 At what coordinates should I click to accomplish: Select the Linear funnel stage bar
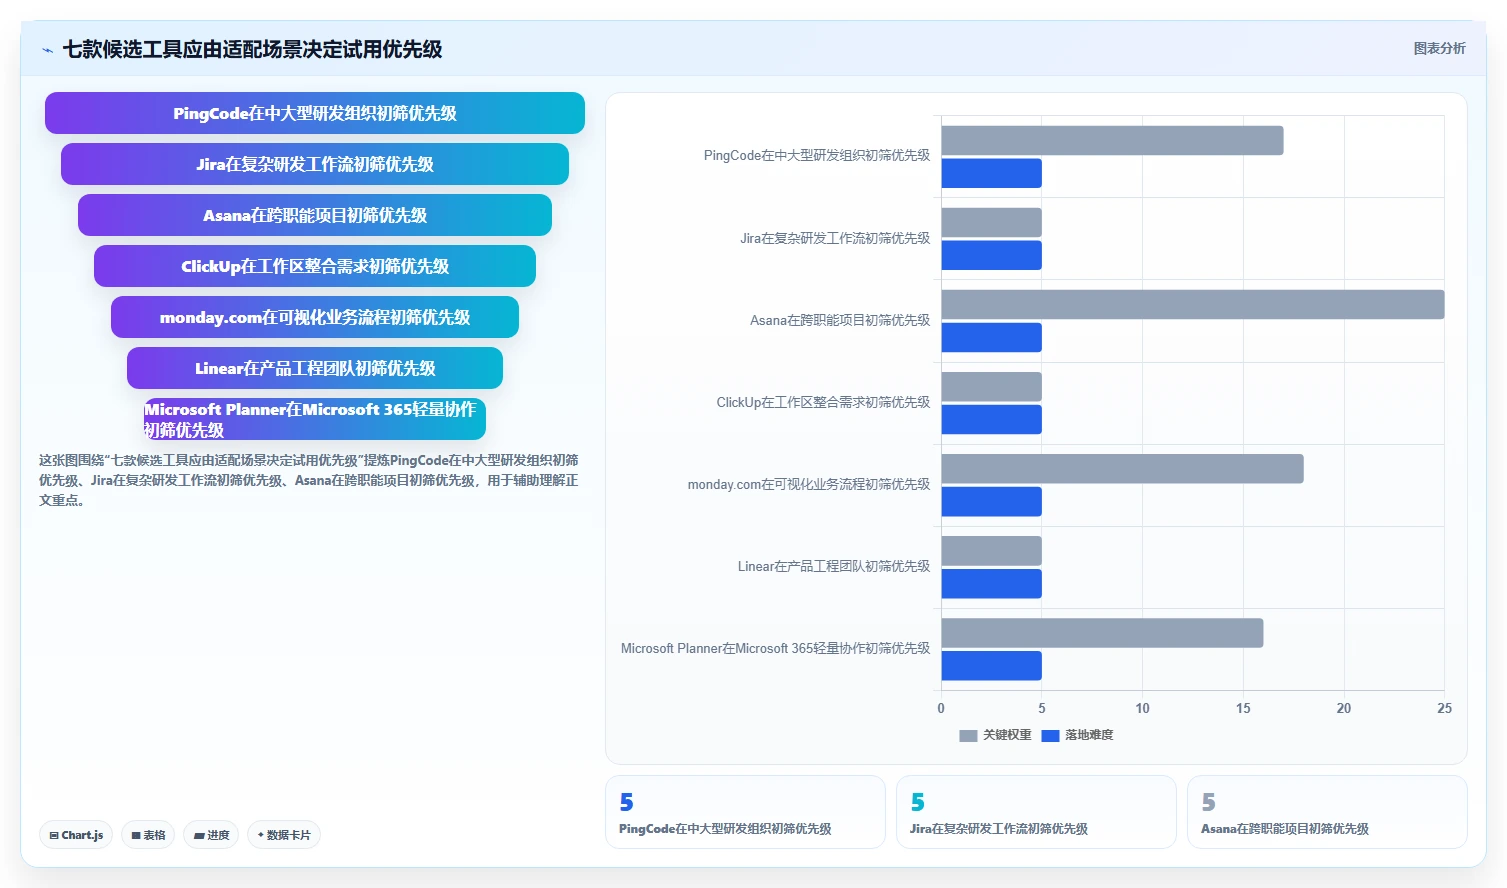315,368
